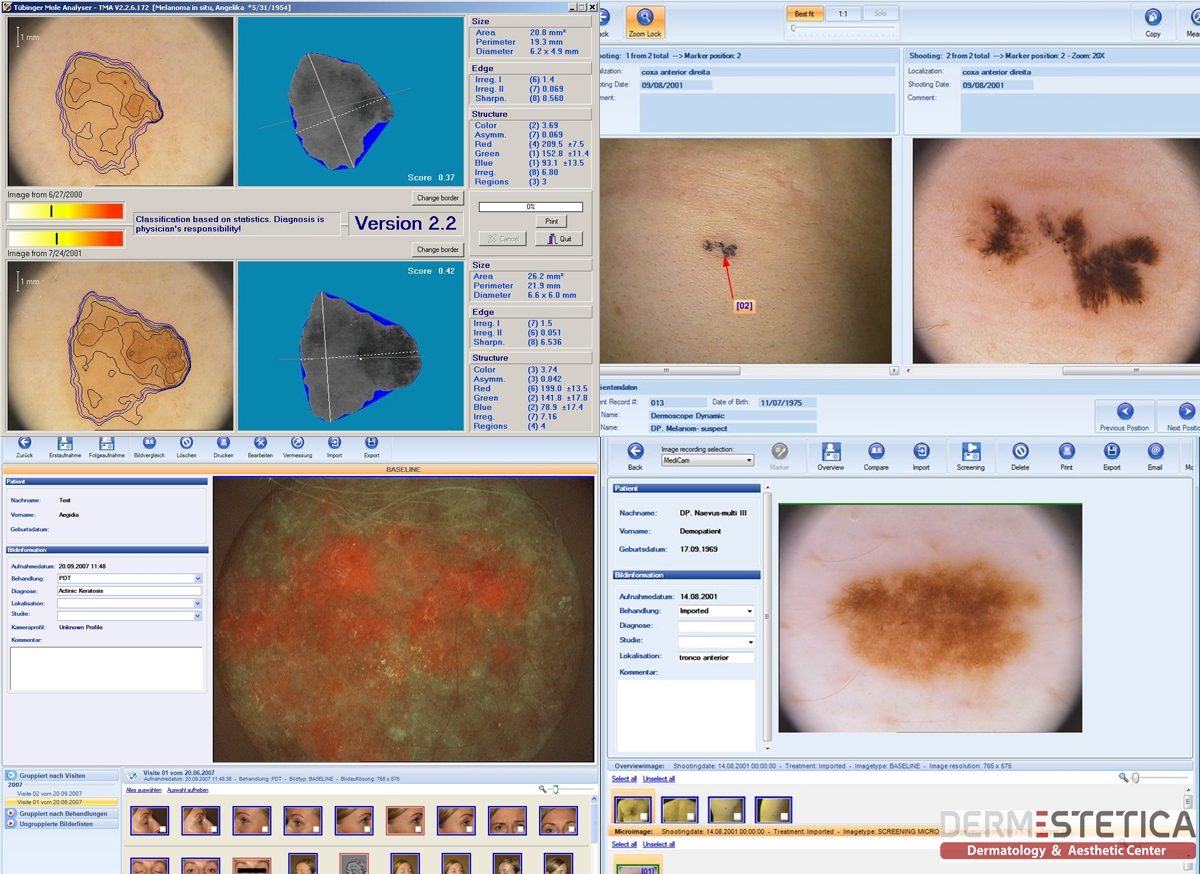1200x874 pixels.
Task: Open the MediCam image recording dropdown
Action: (x=707, y=460)
